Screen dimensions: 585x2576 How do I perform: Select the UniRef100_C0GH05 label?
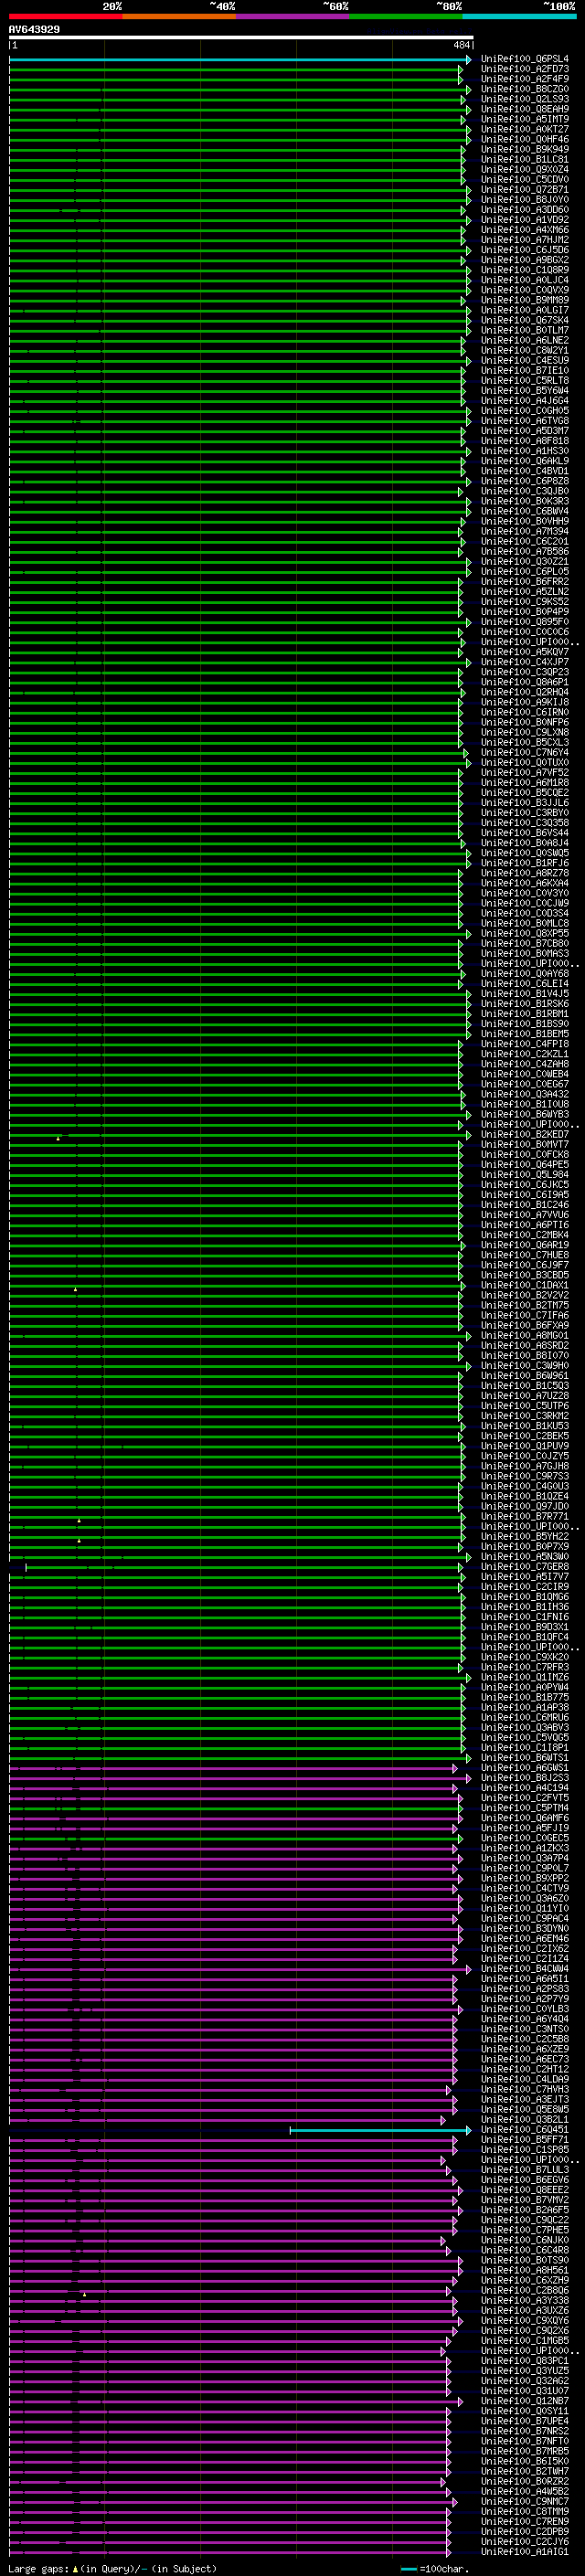524,411
